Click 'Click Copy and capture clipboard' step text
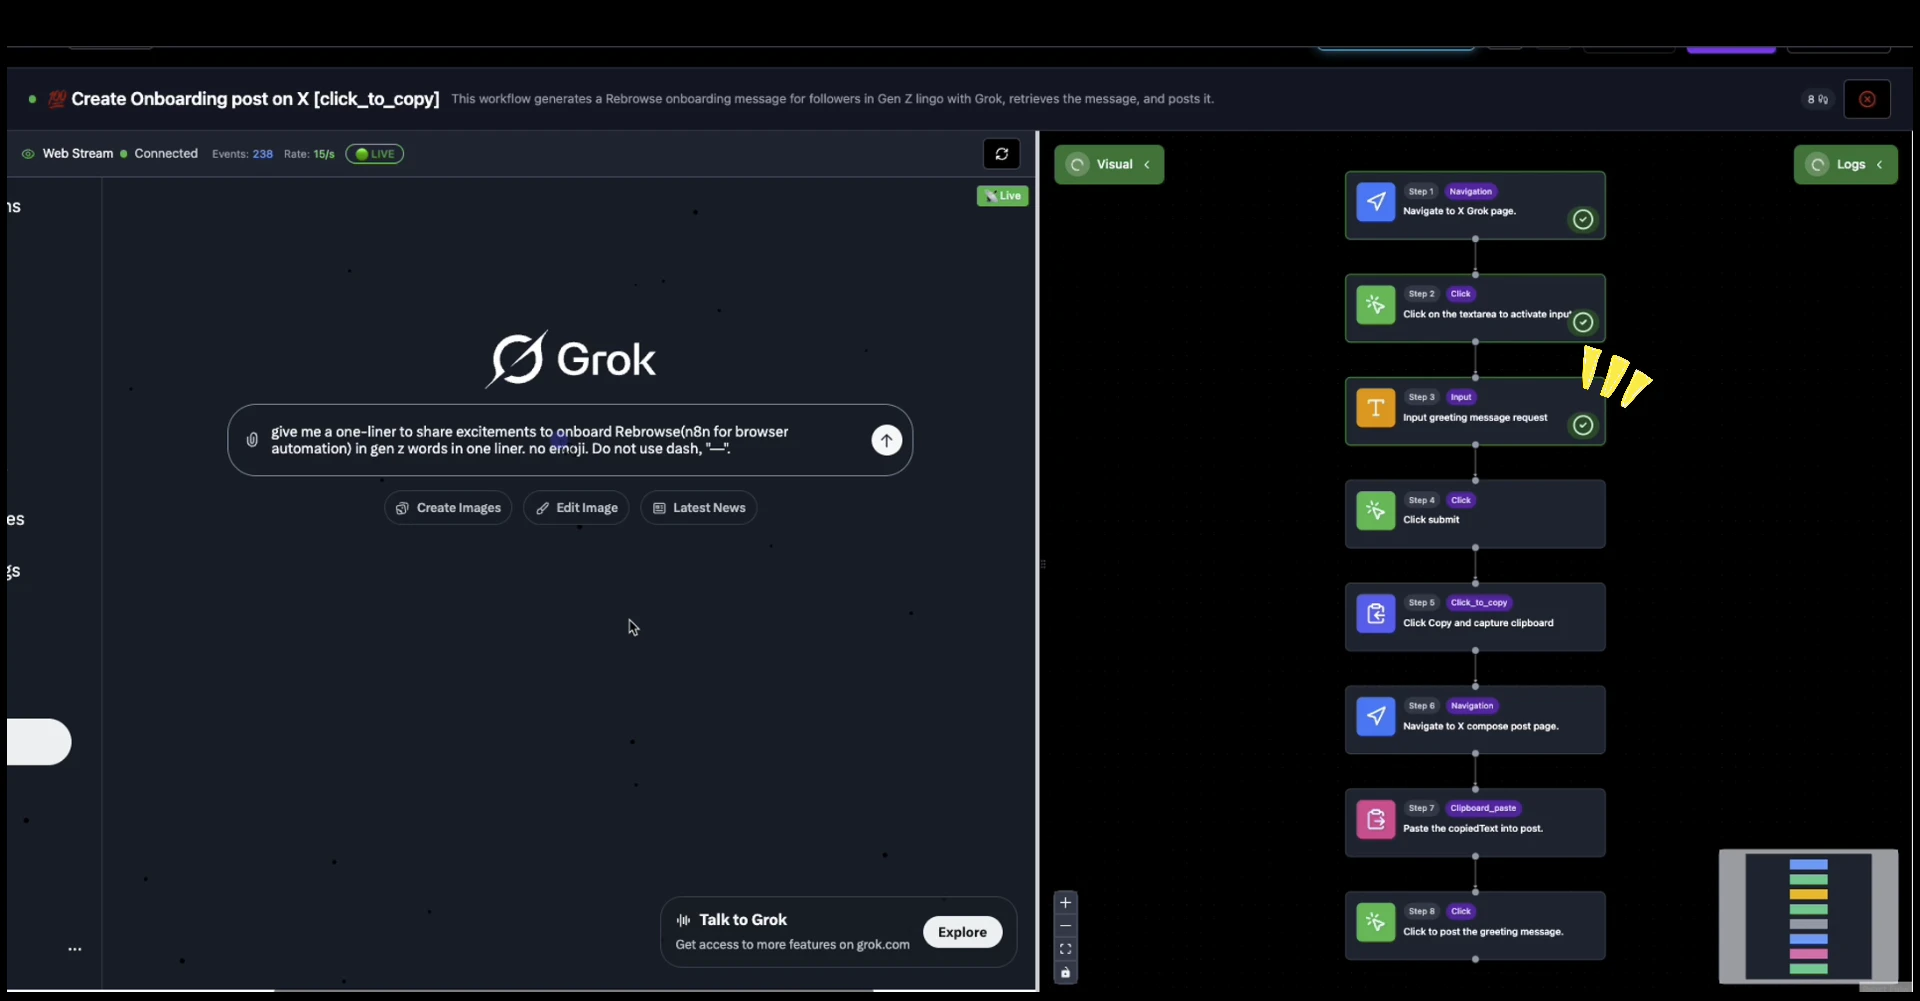The width and height of the screenshot is (1920, 1001). 1478,623
